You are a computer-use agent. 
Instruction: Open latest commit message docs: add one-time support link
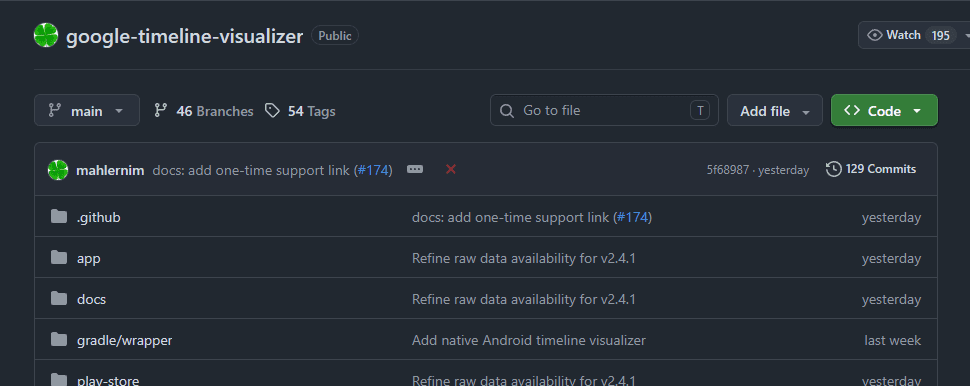[x=252, y=170]
